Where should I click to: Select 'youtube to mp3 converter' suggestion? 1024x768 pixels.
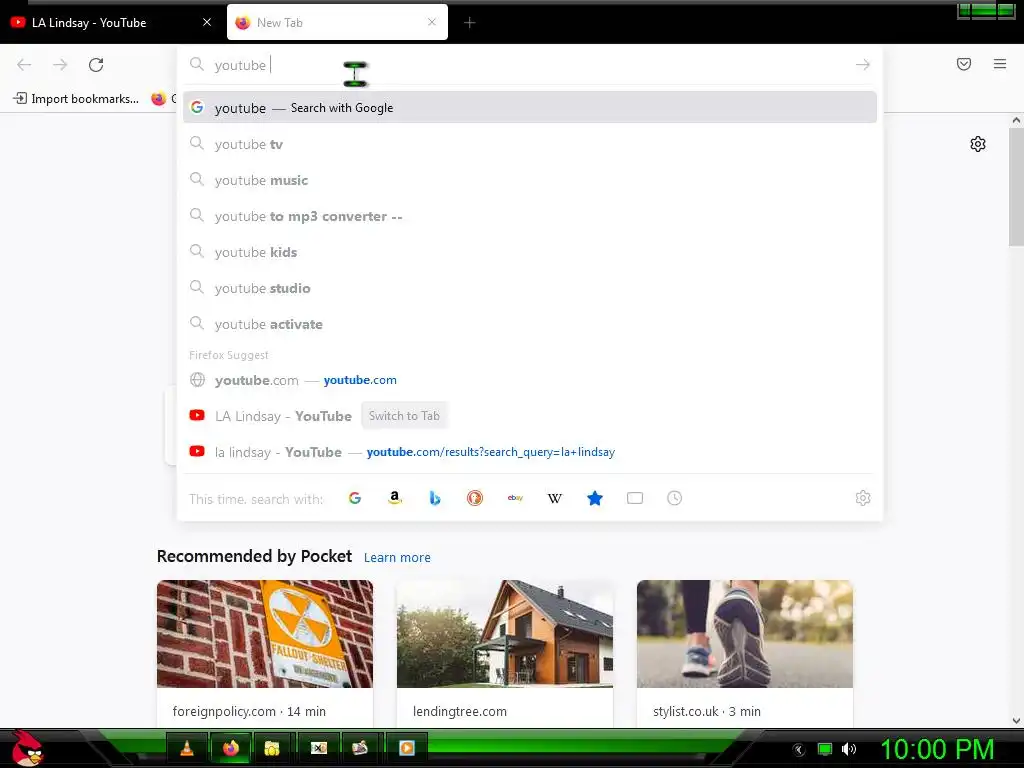(x=530, y=216)
